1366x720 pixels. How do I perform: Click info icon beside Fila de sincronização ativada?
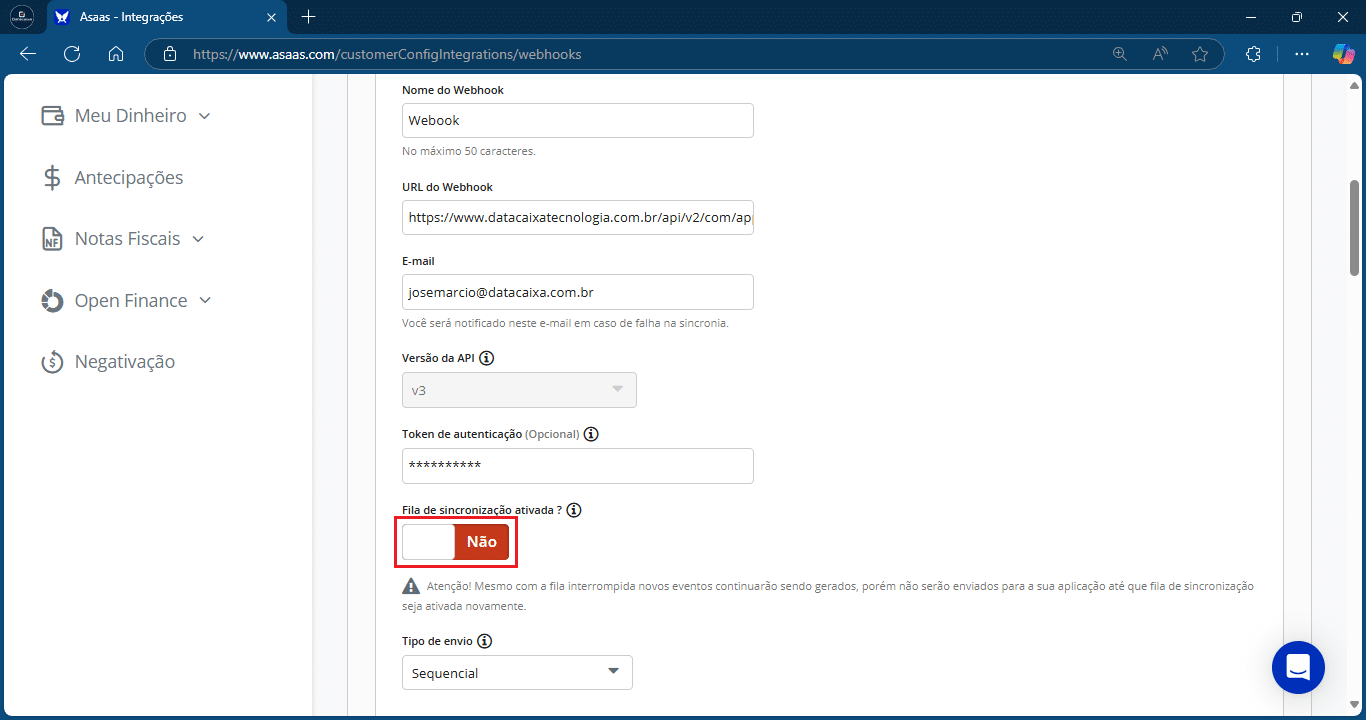click(573, 510)
